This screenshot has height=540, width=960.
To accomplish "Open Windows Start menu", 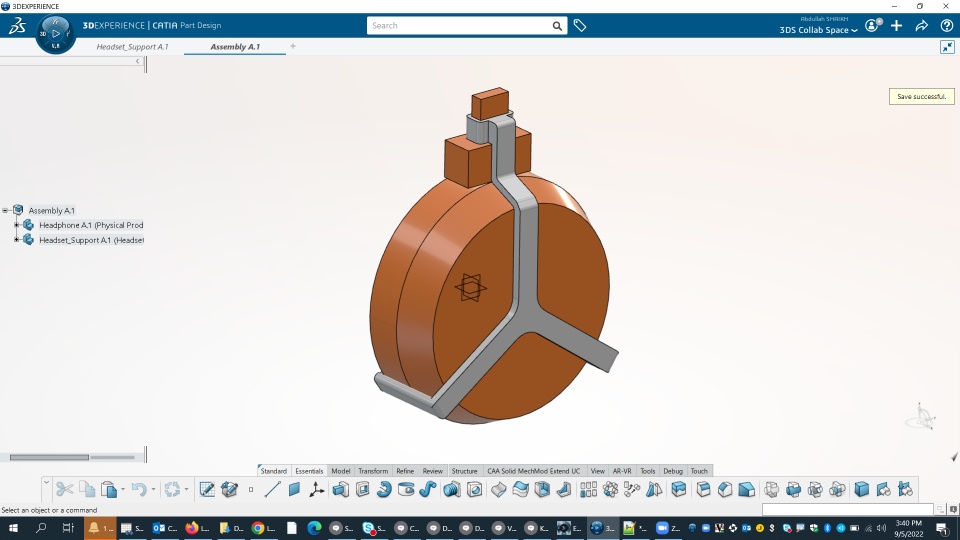I will click(13, 528).
